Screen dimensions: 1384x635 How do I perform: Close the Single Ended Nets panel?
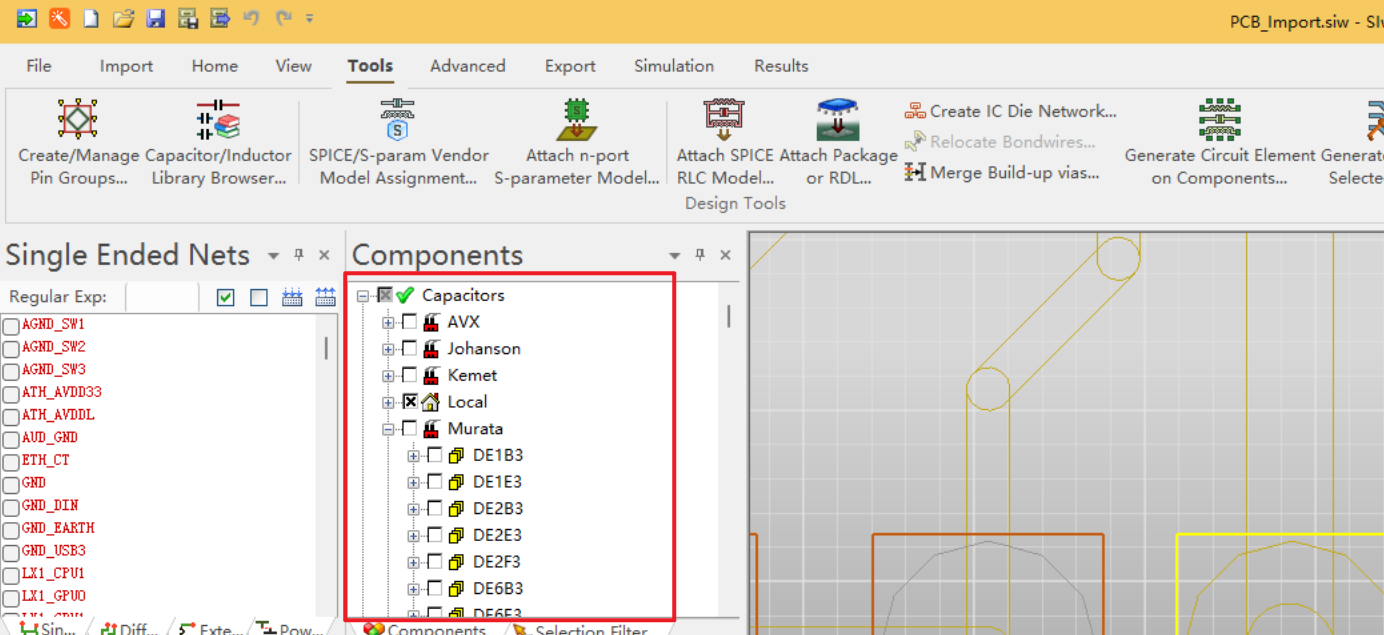[324, 255]
